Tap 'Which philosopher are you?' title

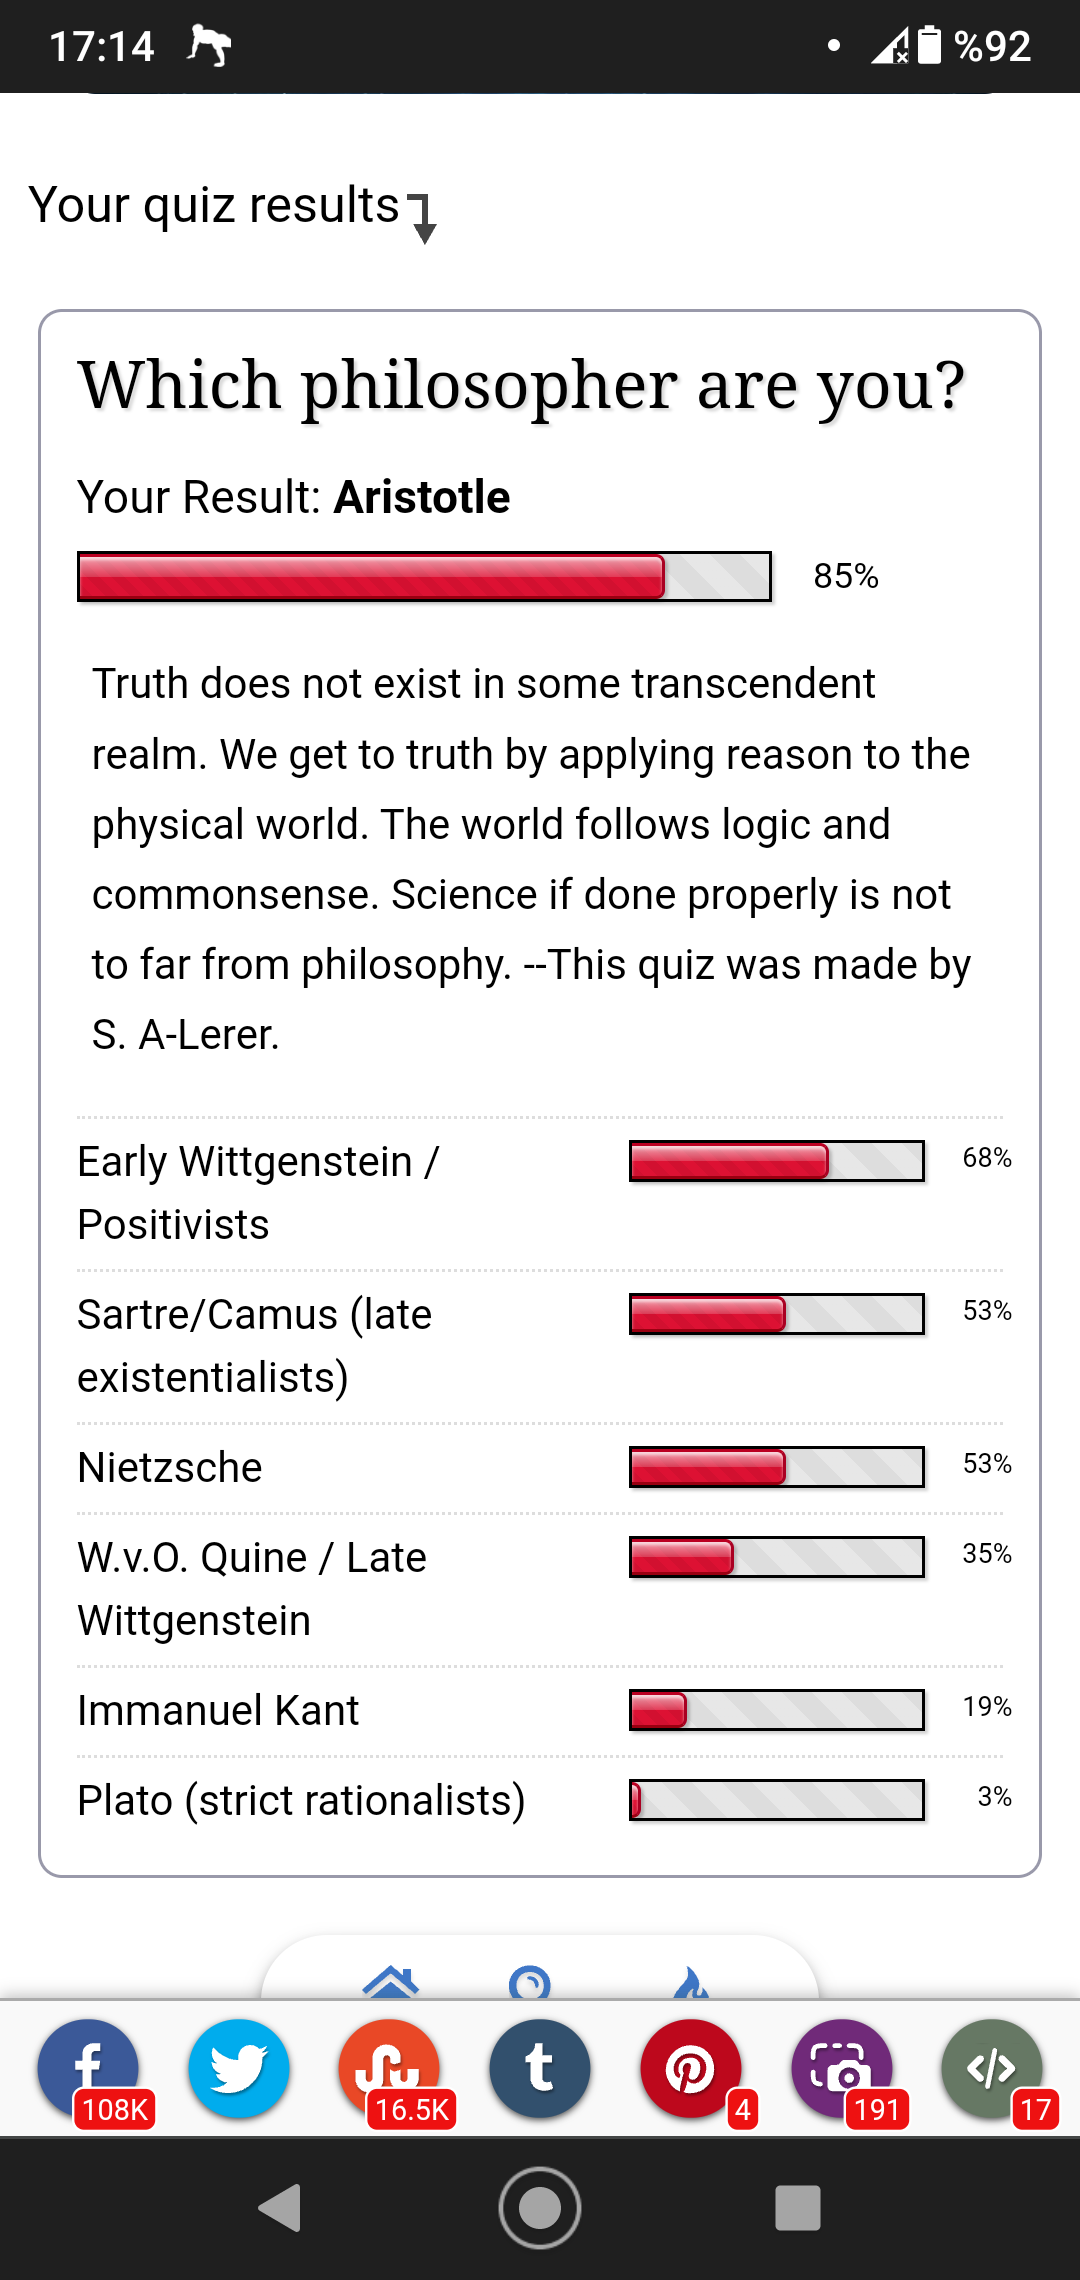tap(522, 386)
